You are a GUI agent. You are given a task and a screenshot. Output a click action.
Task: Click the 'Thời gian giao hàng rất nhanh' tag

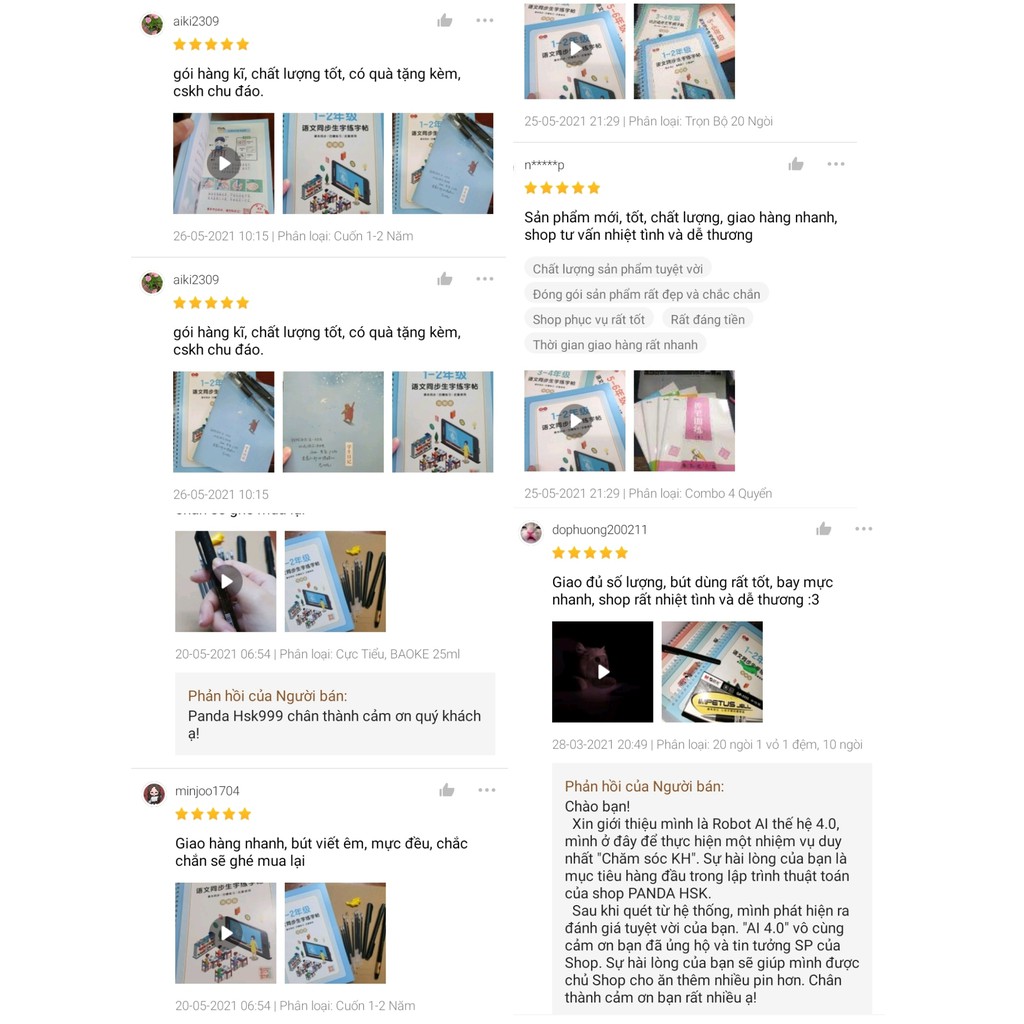[x=615, y=345]
